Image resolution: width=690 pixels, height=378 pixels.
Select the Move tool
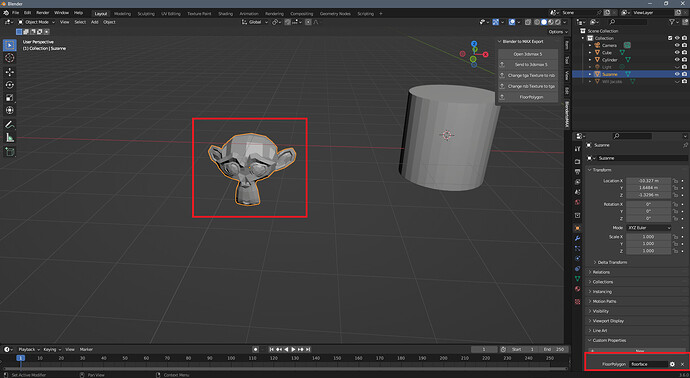(10, 72)
